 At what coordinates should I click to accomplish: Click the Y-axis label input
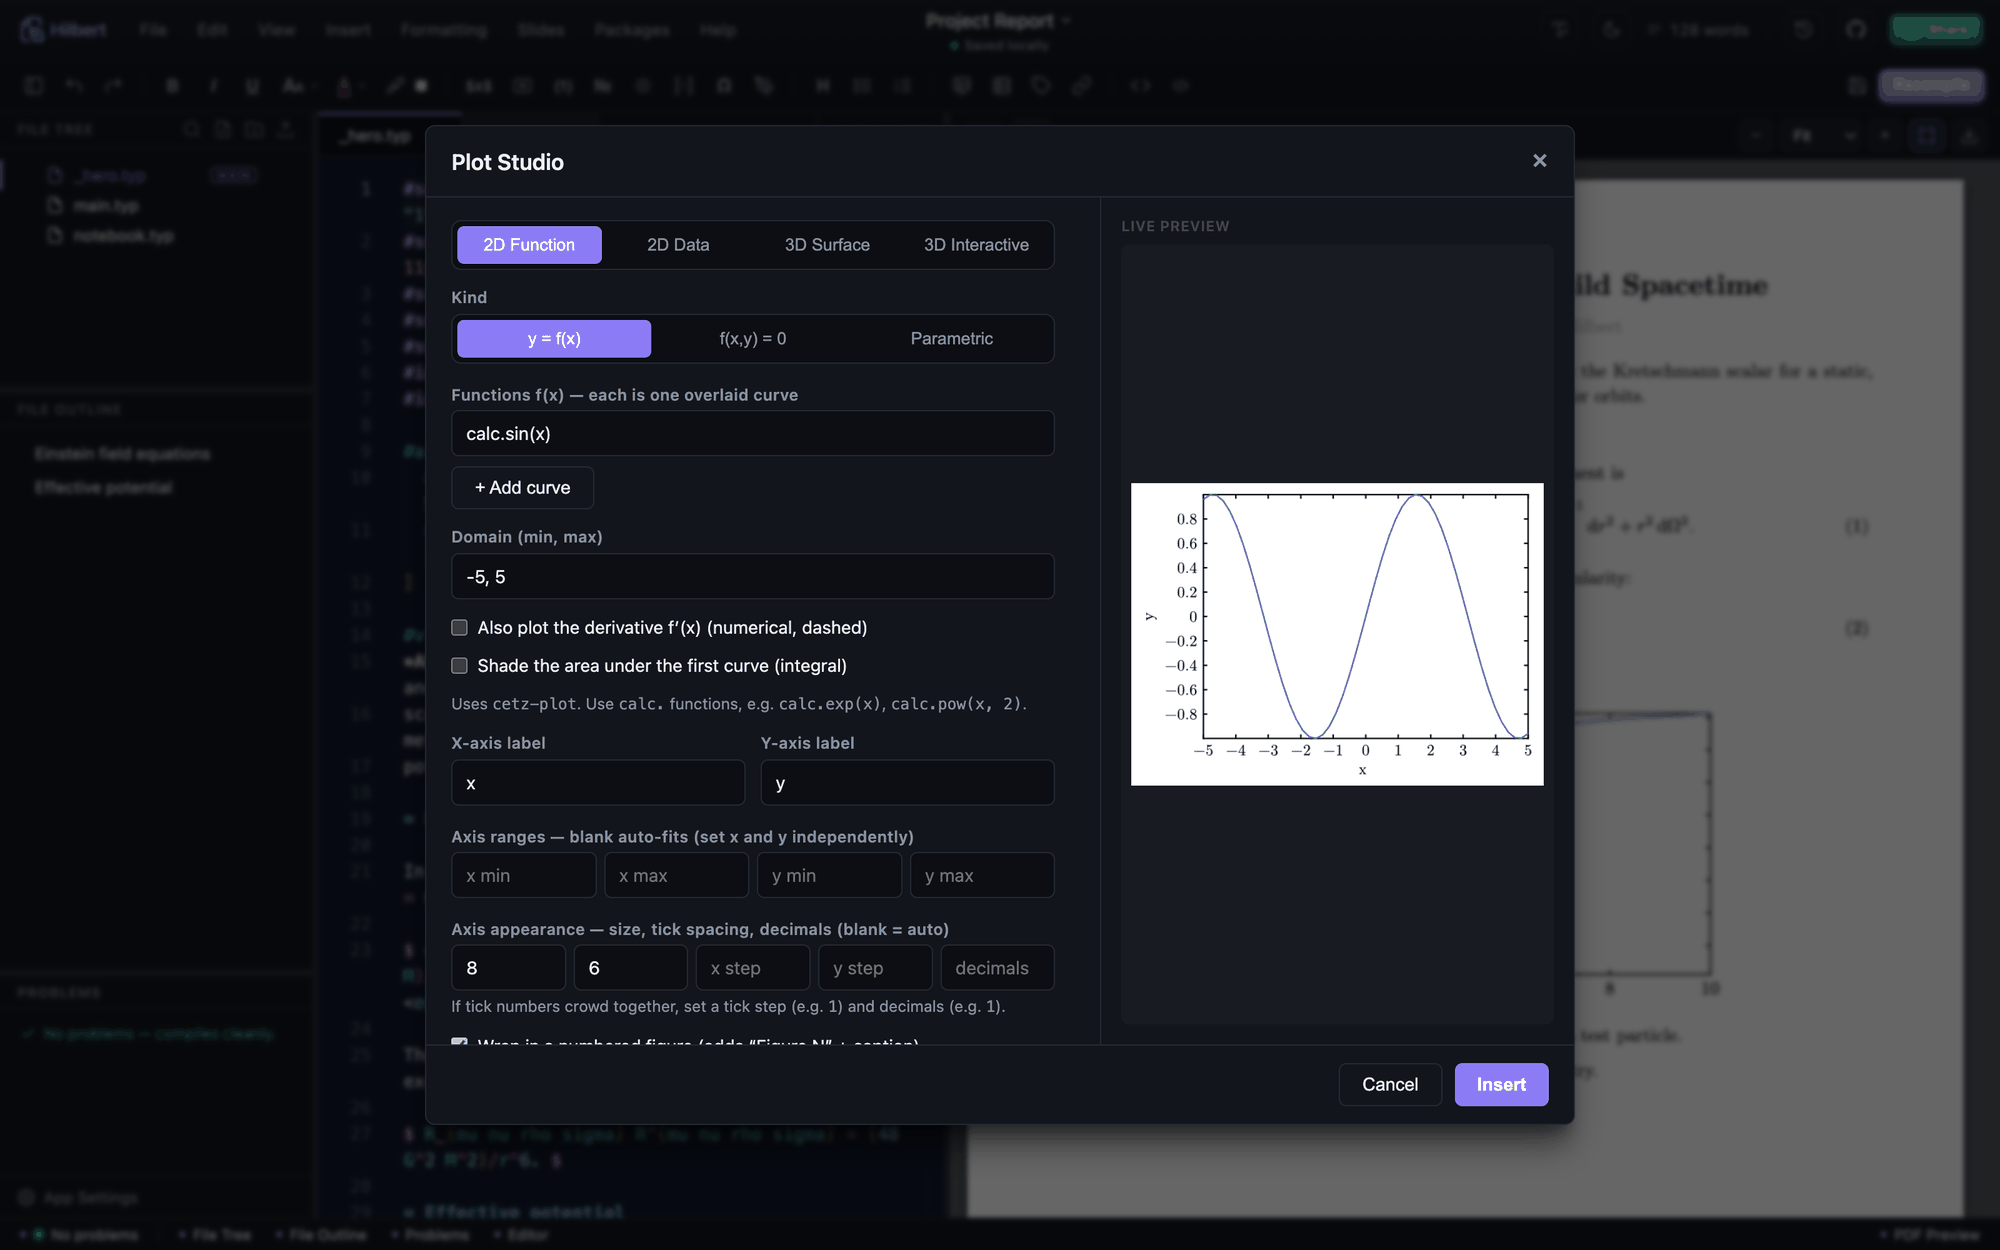coord(907,783)
